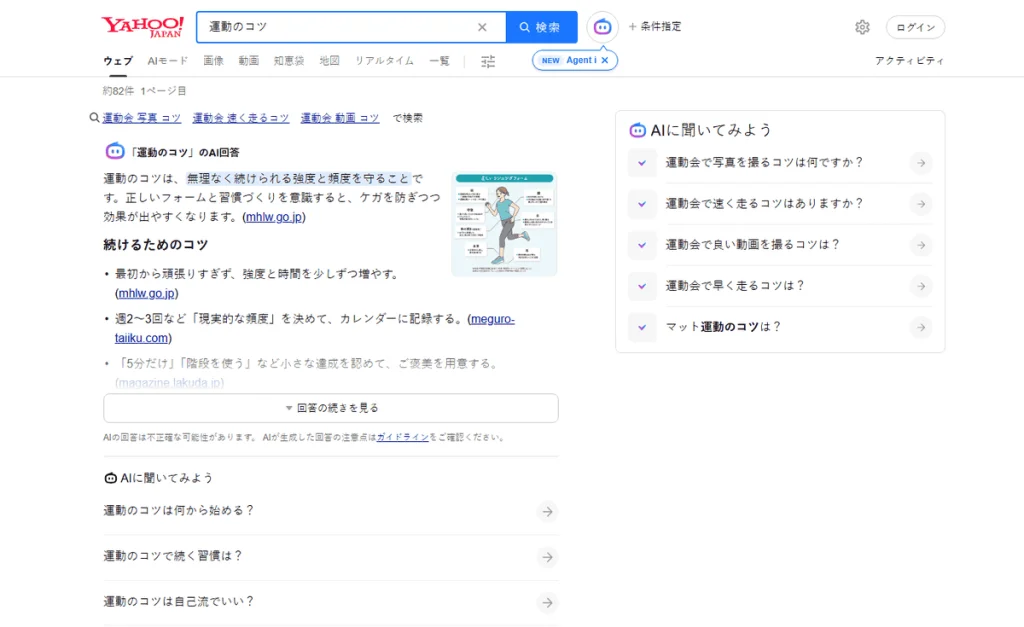
Task: Open the mhlw.go.jp link in first paragraph
Action: tap(274, 216)
